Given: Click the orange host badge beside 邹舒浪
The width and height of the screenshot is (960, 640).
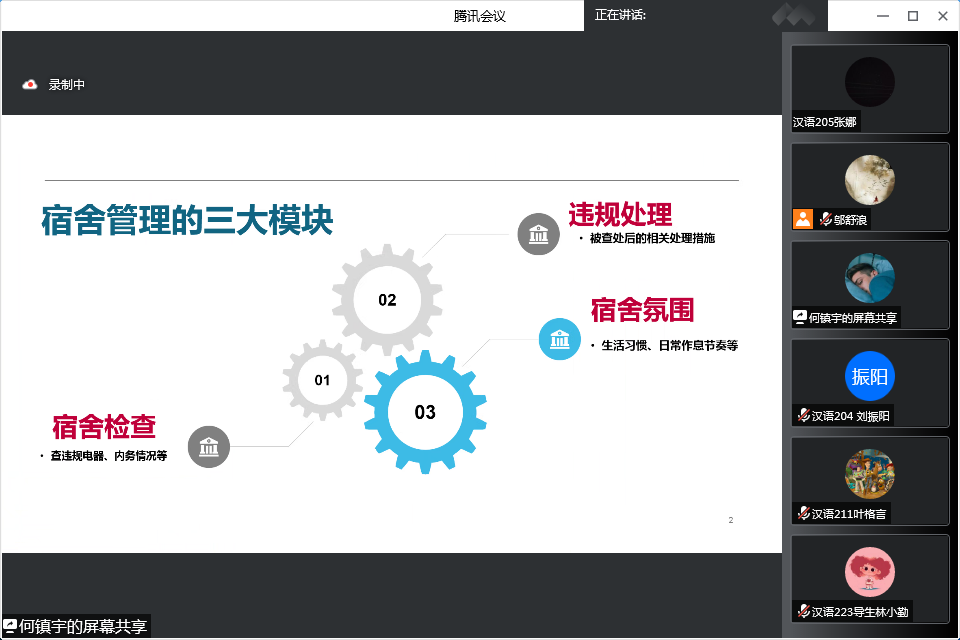Looking at the screenshot, I should pos(802,219).
